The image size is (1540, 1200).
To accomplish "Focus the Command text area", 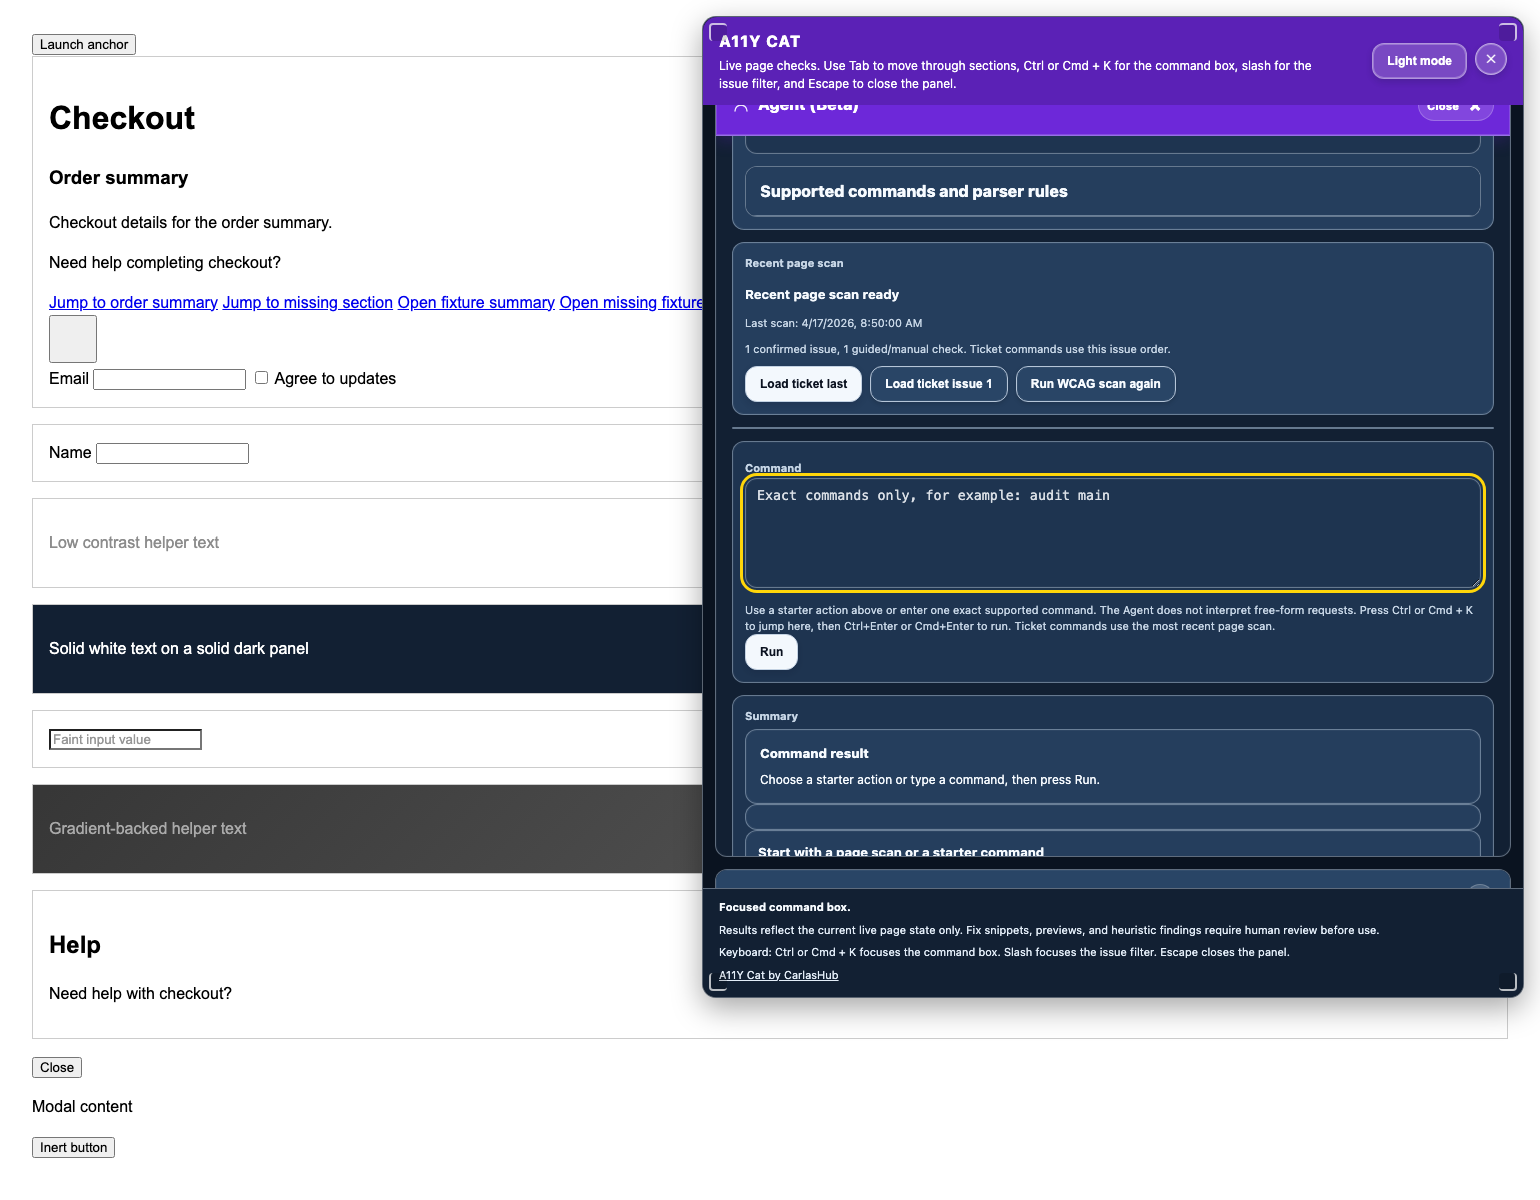I will 1112,533.
